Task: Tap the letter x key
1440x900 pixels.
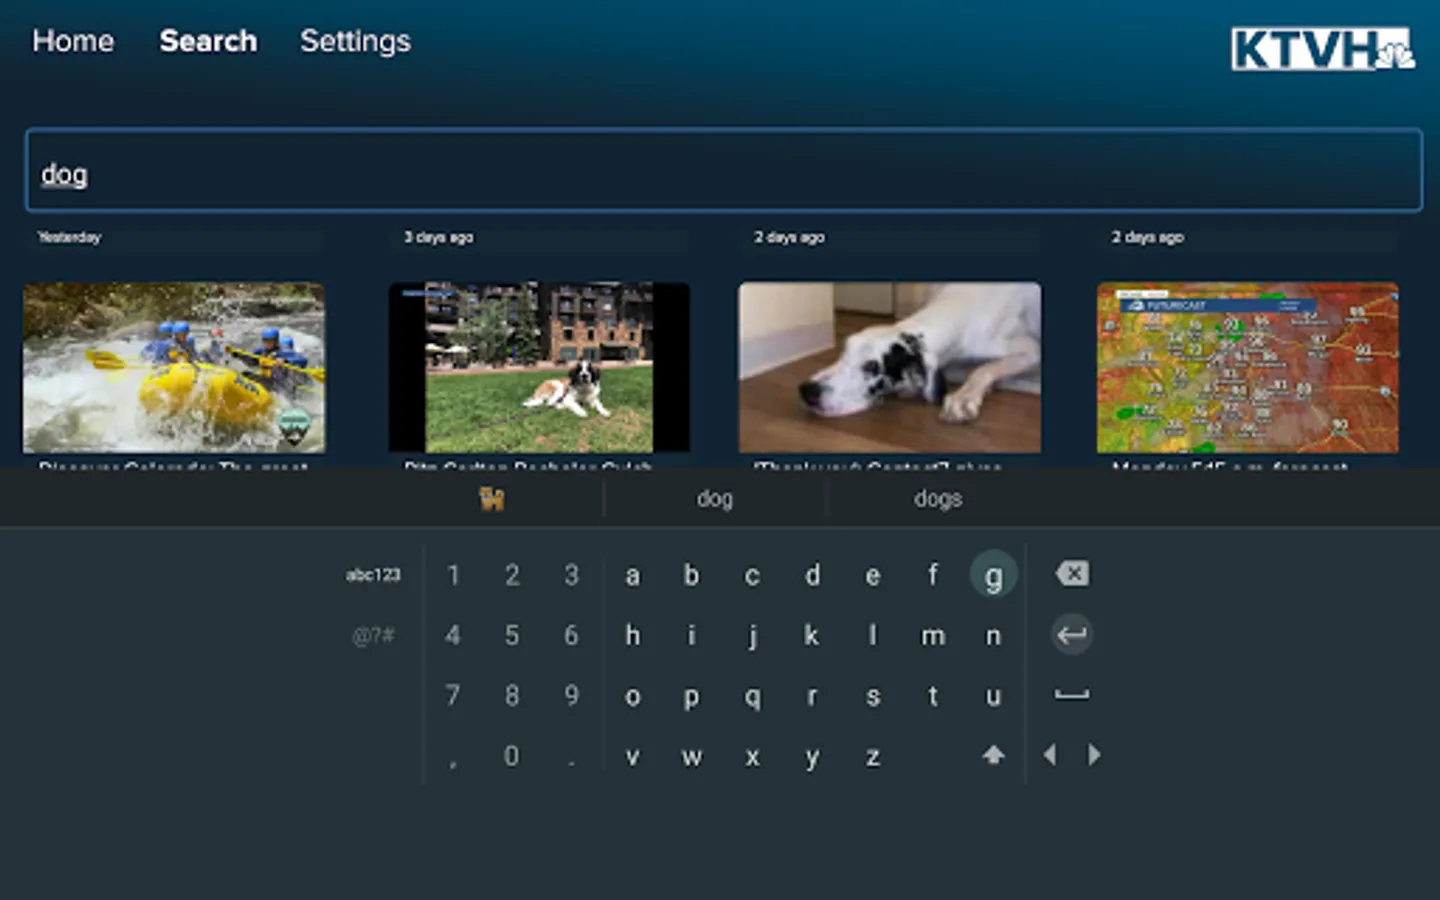Action: pyautogui.click(x=752, y=757)
